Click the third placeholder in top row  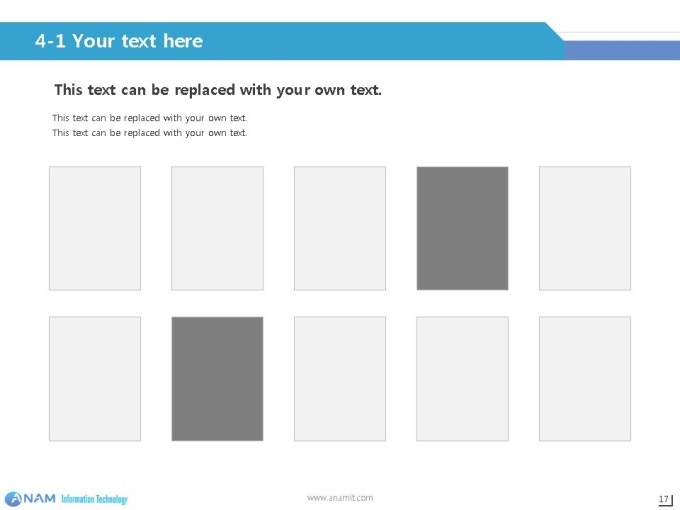340,228
